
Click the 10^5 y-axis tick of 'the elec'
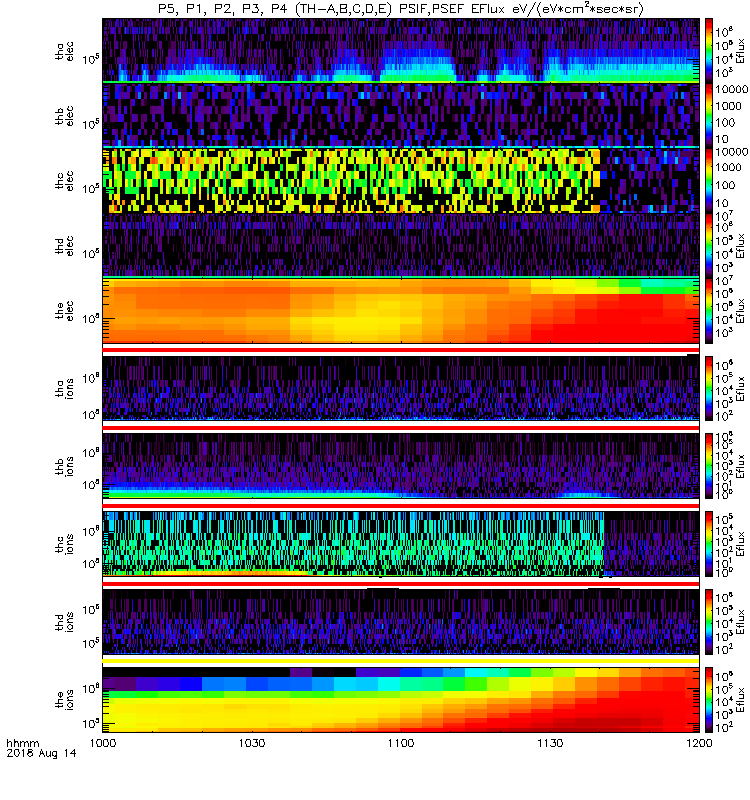coord(91,318)
